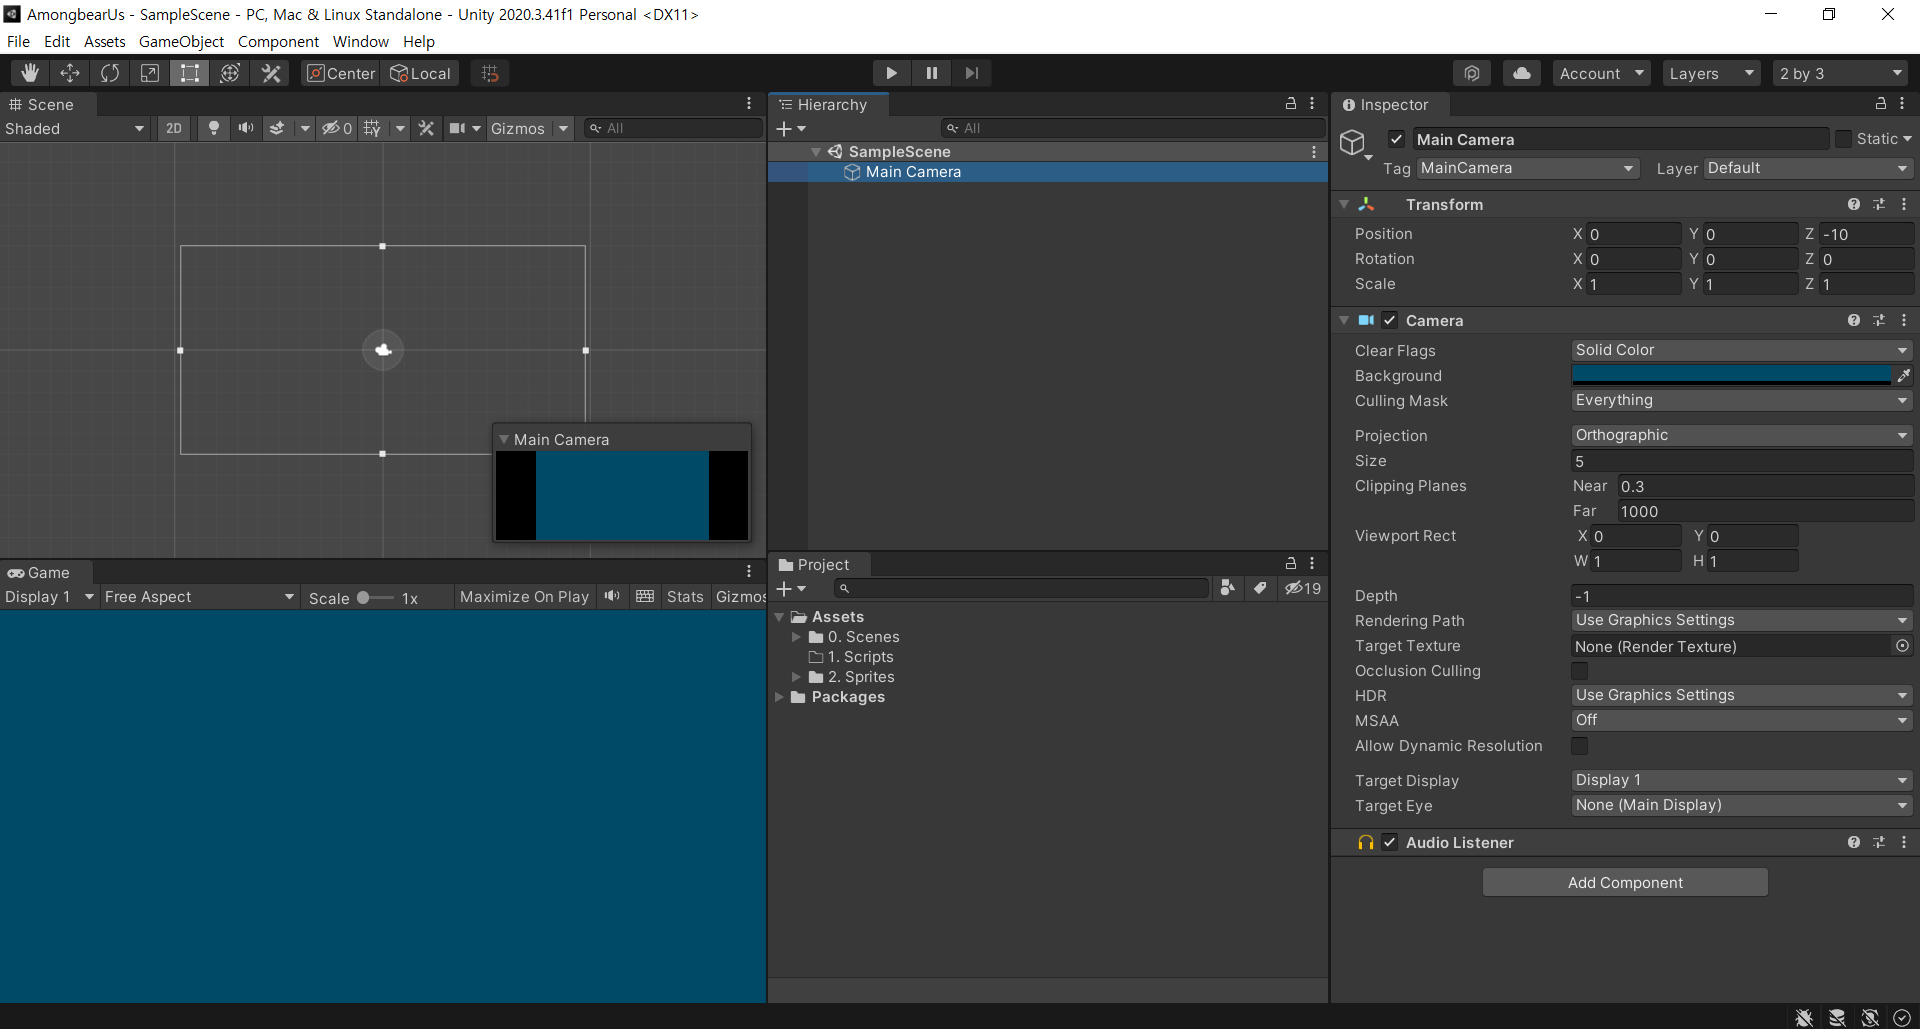1920x1029 pixels.
Task: Open Shaded draw mode dropdown
Action: 75,128
